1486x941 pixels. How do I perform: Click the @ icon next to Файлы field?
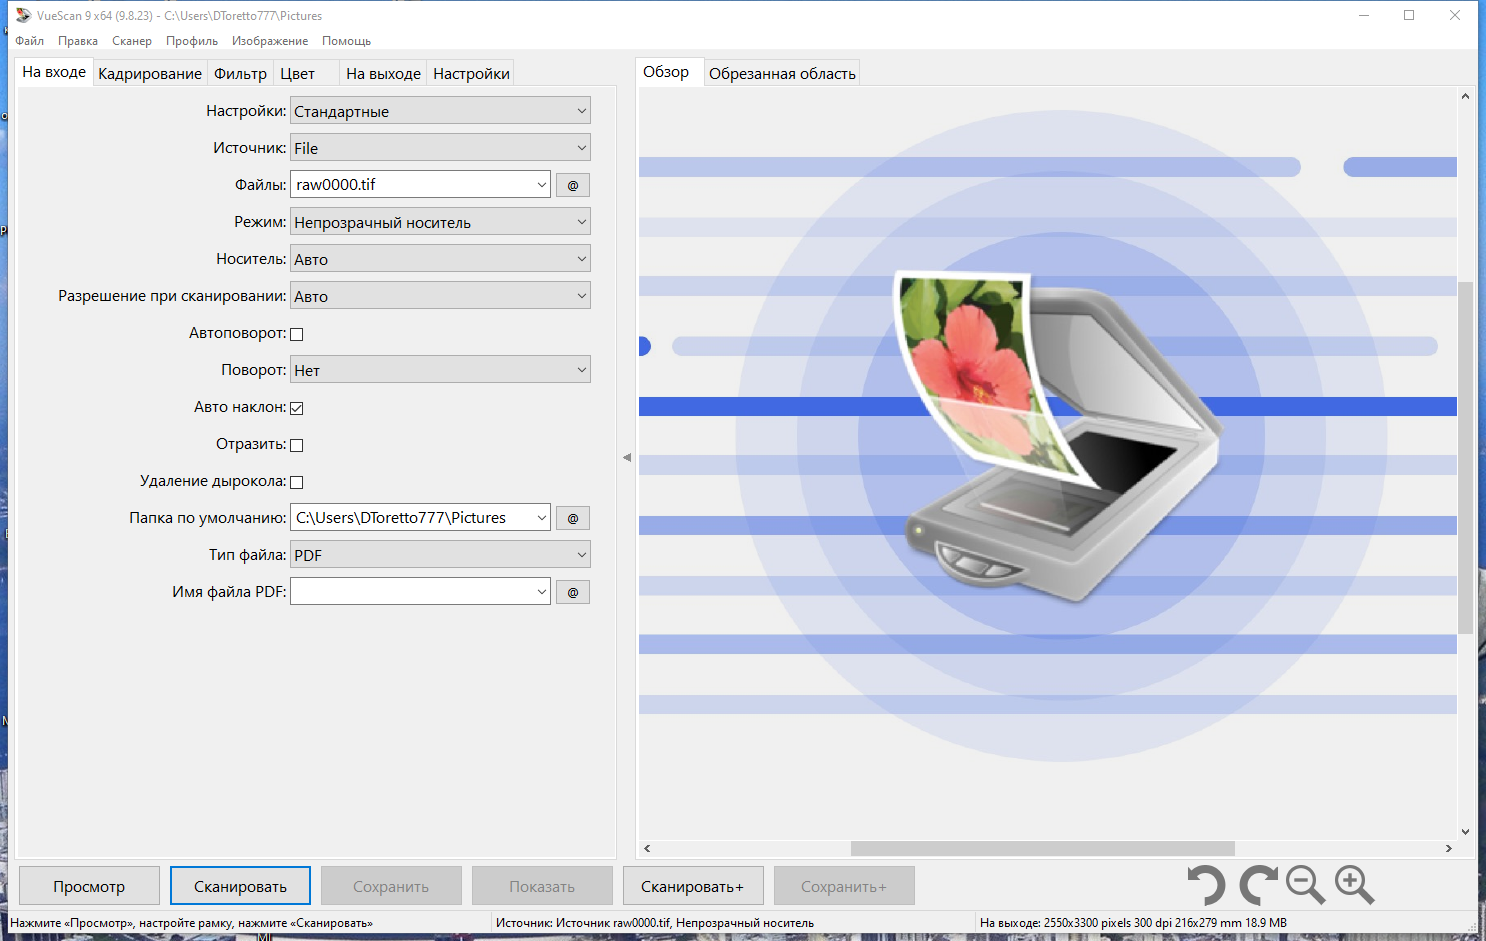click(572, 184)
